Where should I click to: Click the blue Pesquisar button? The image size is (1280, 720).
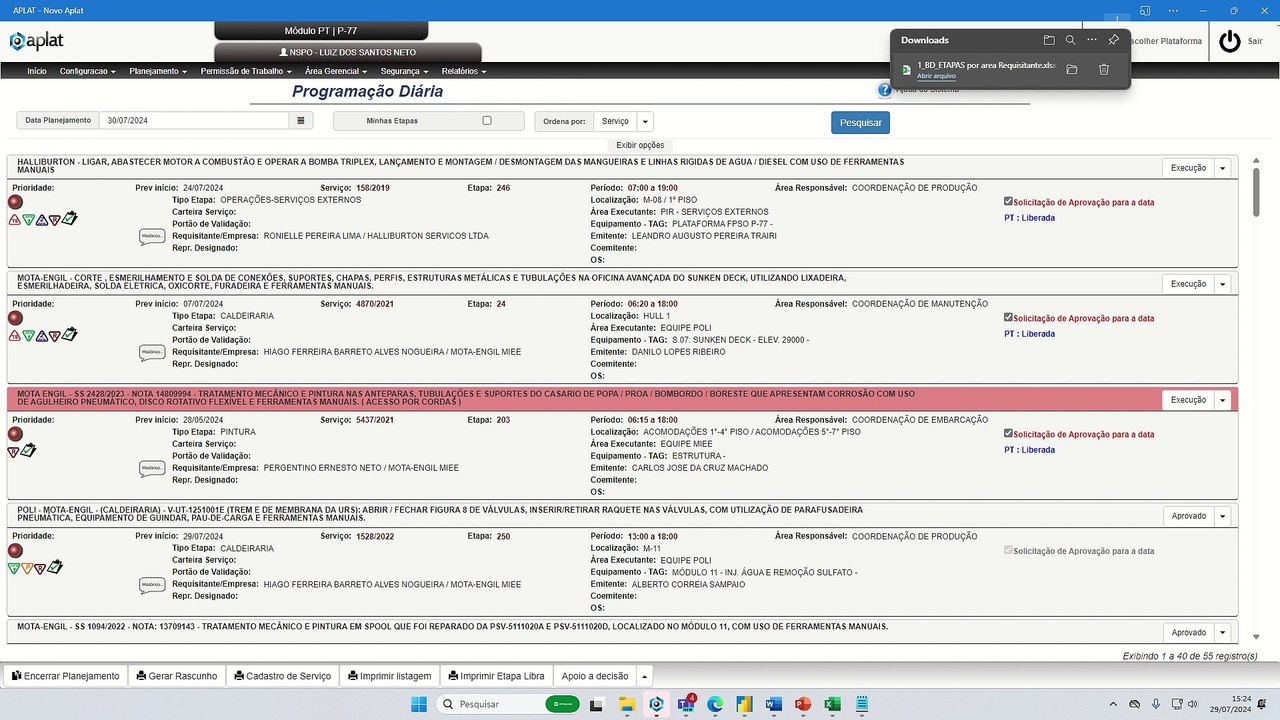[x=860, y=122]
